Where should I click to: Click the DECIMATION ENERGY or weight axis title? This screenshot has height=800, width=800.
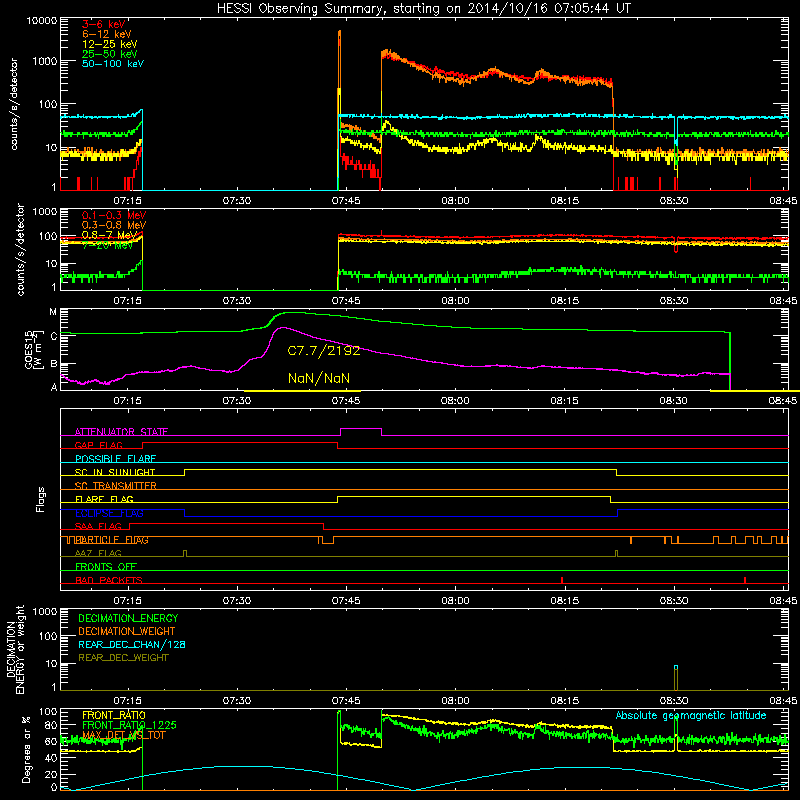click(15, 649)
